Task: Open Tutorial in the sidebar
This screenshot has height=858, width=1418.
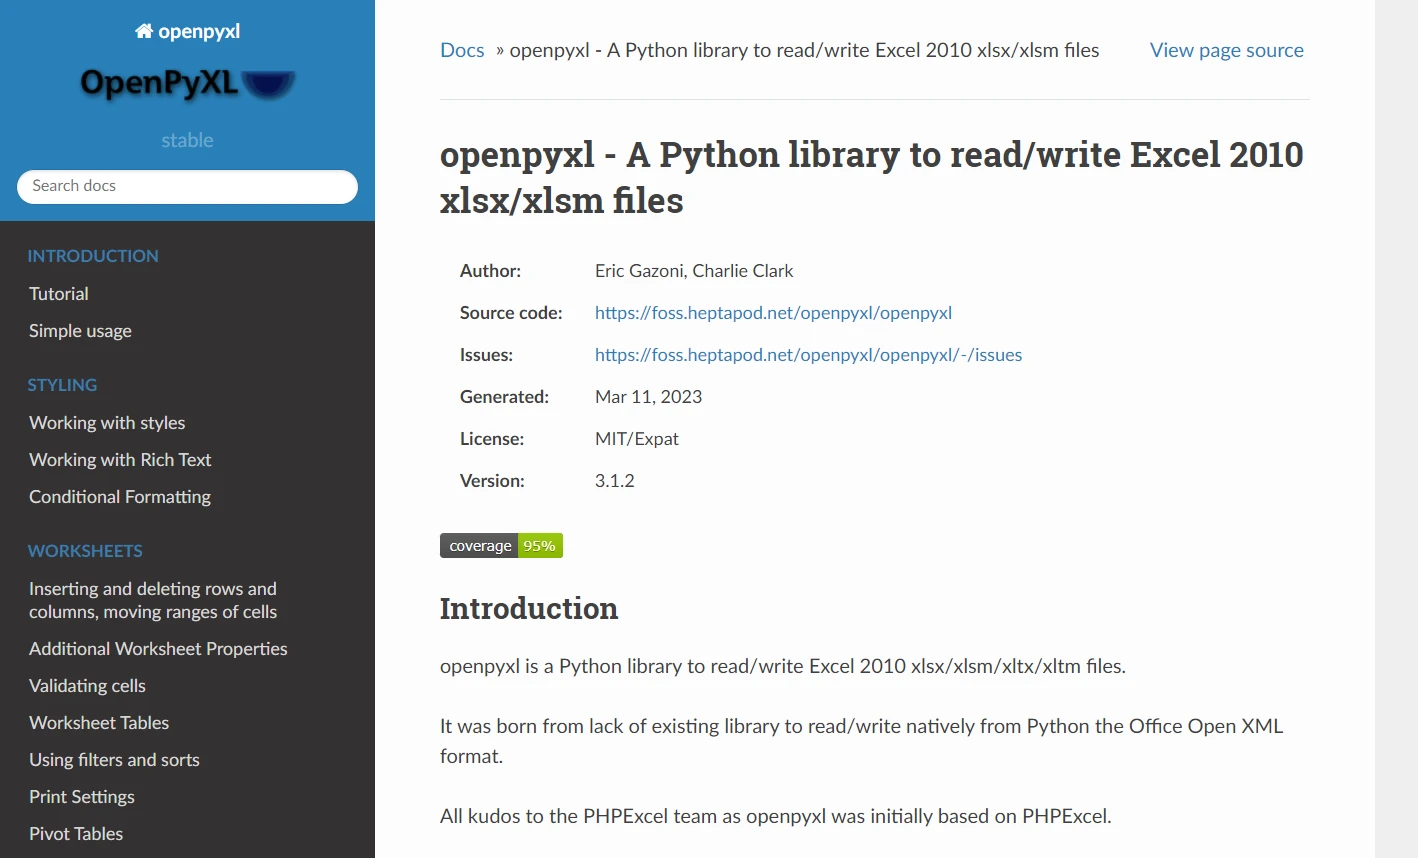Action: [x=59, y=294]
